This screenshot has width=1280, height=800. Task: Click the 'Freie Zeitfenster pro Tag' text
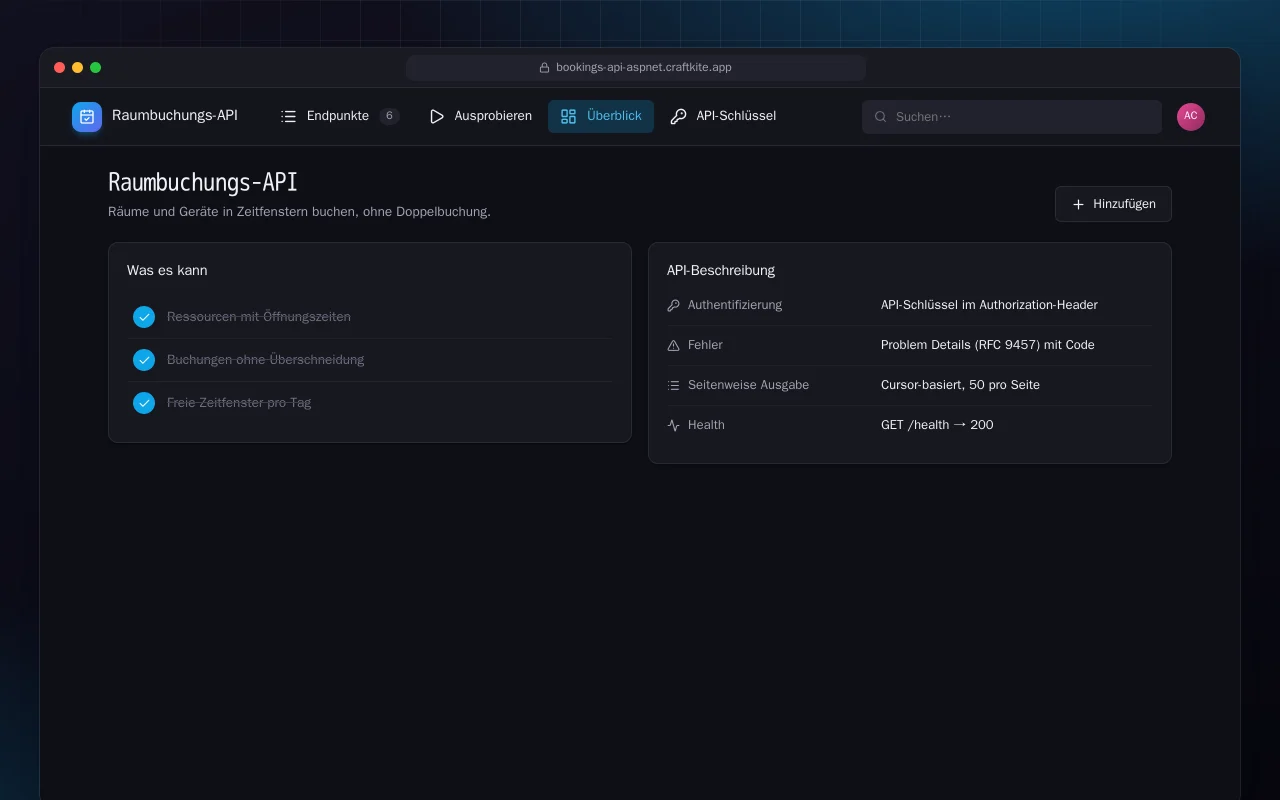[x=239, y=403]
